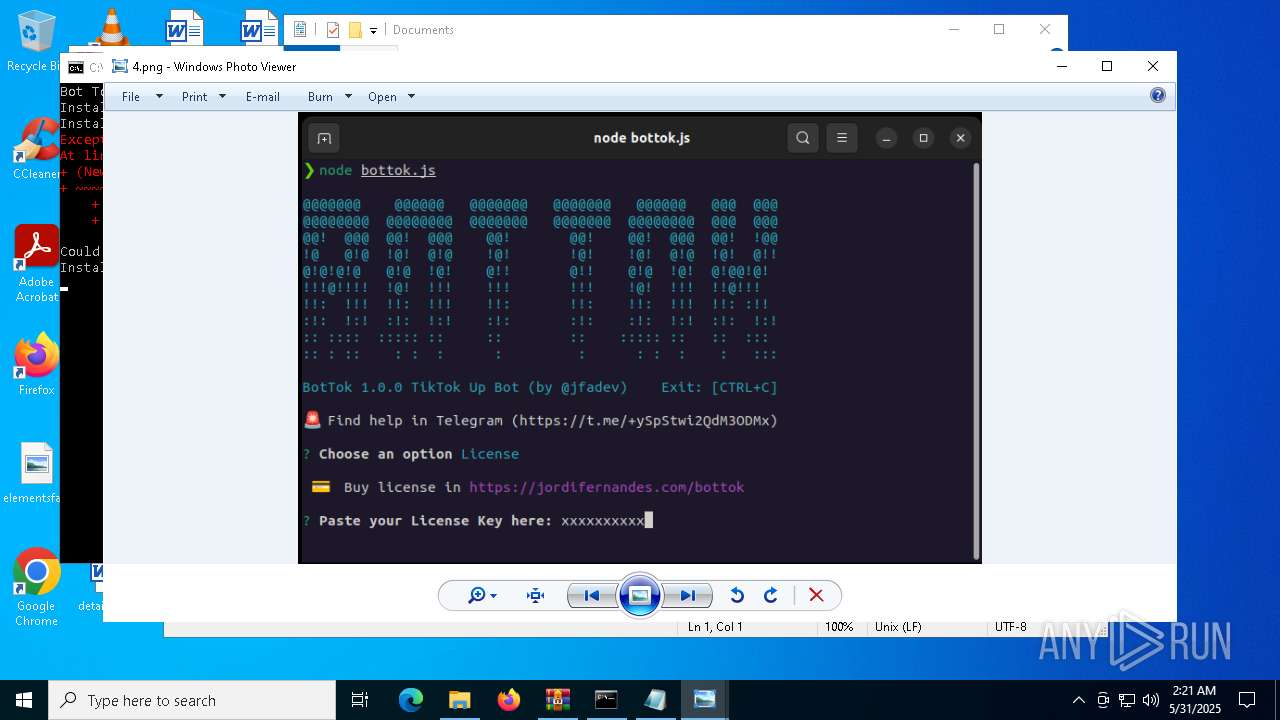Screen dimensions: 1280x720
Task: Open the notification center
Action: tap(1247, 700)
